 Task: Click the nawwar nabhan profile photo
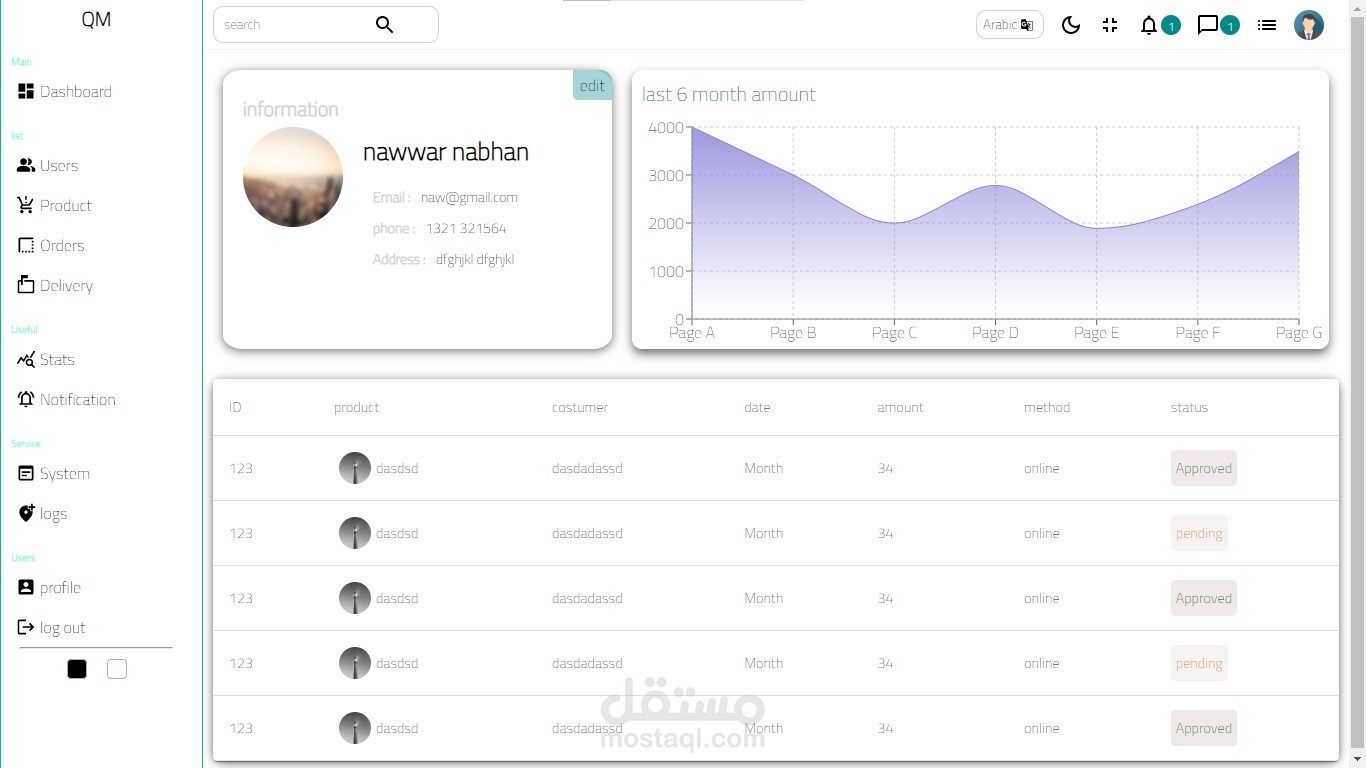click(x=293, y=177)
